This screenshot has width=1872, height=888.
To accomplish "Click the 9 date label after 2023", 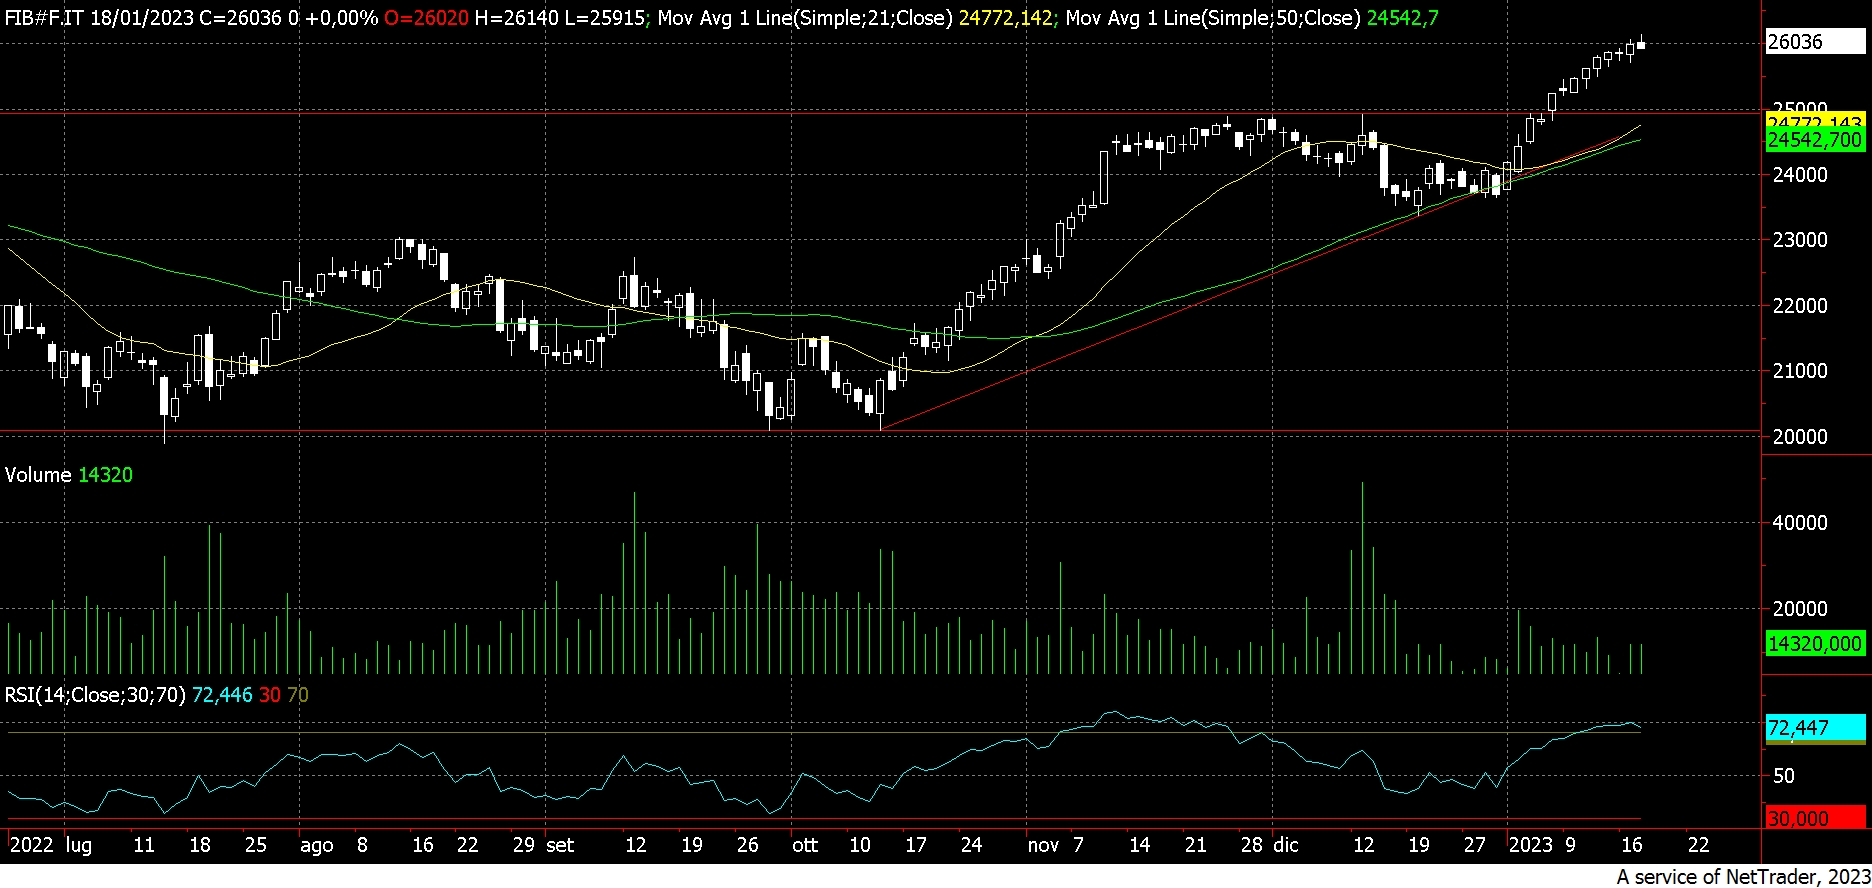I will point(1570,845).
